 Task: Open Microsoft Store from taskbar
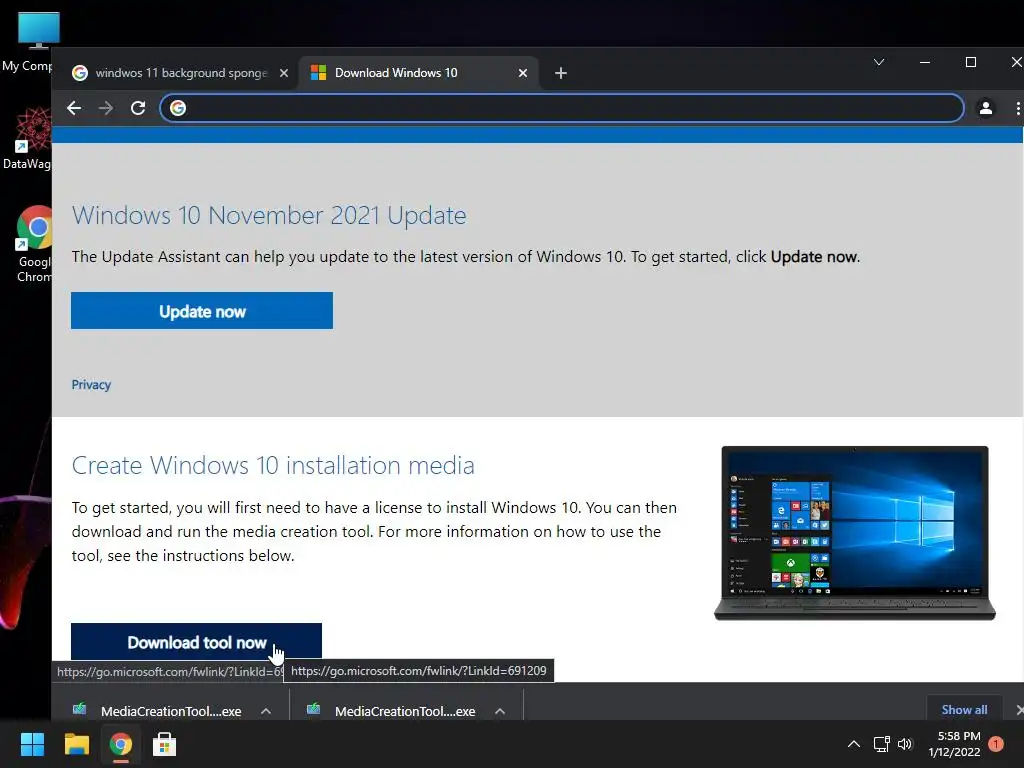click(x=165, y=744)
